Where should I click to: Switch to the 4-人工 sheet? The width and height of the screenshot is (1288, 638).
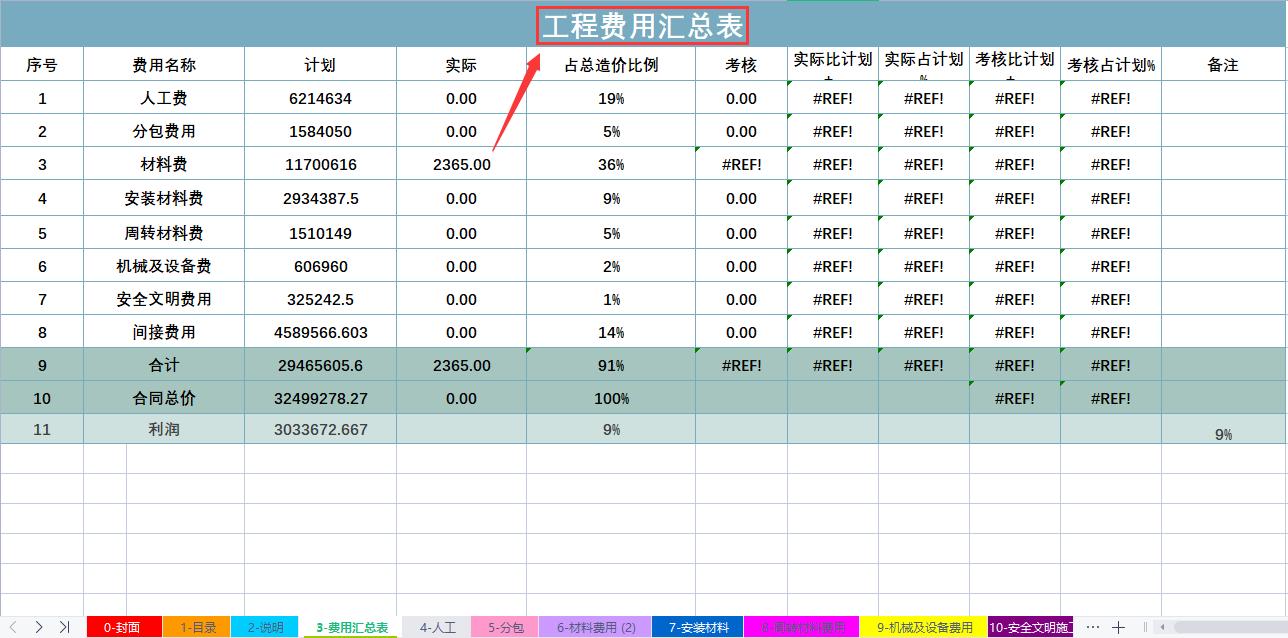point(437,627)
